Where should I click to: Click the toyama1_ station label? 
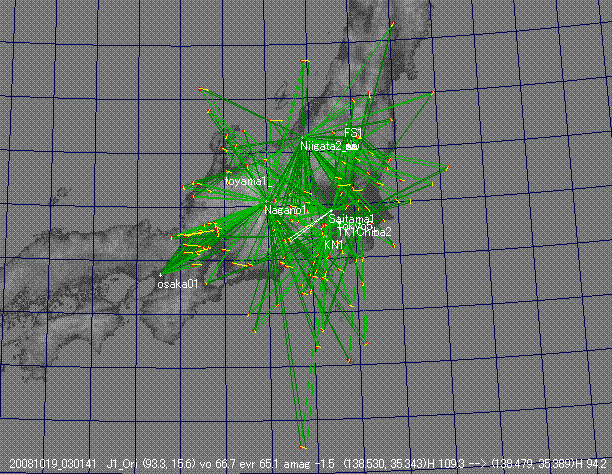click(247, 182)
